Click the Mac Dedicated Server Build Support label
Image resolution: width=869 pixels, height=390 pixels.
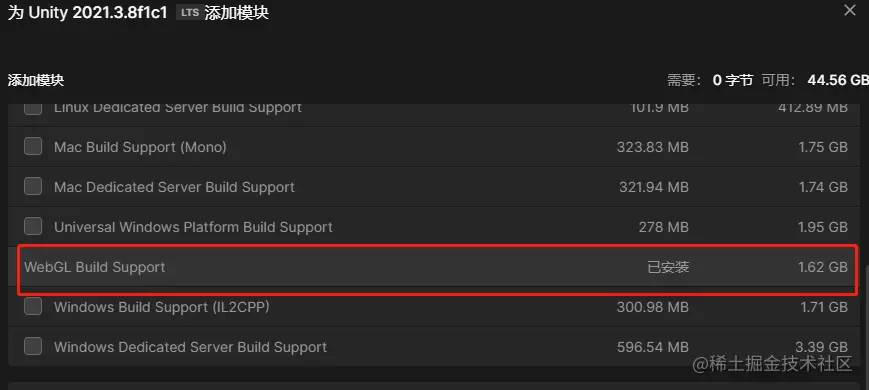[175, 187]
